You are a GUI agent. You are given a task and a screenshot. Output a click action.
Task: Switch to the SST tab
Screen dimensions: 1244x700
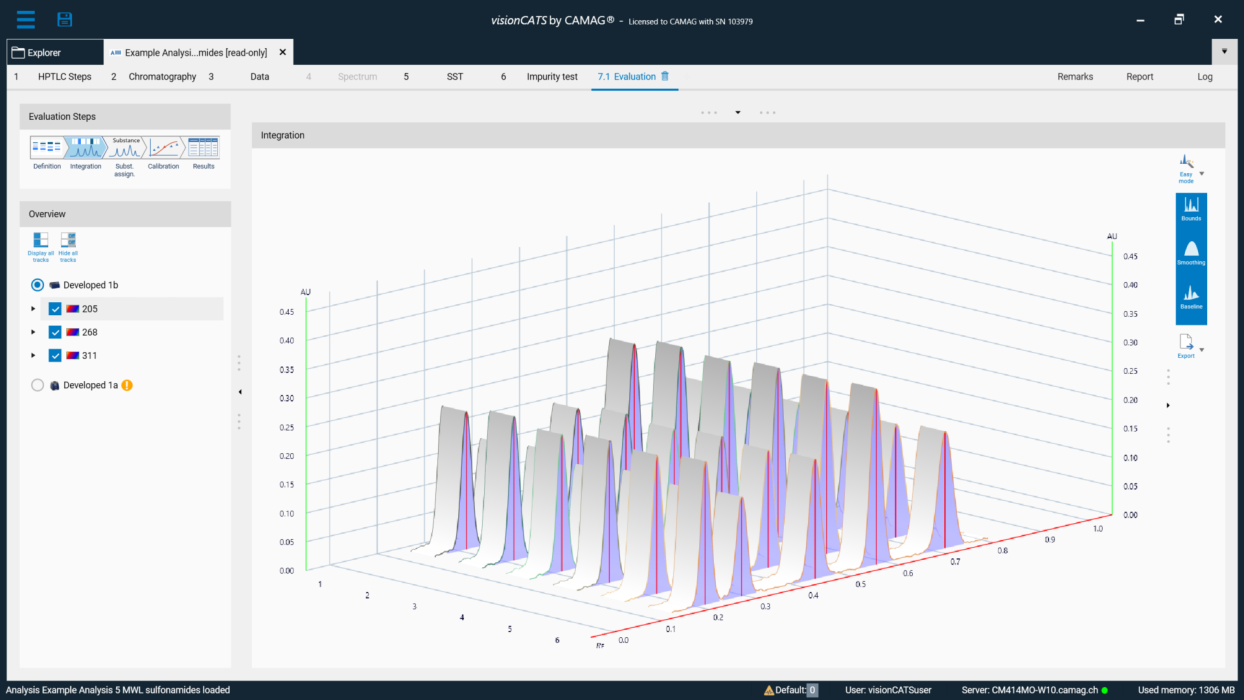pyautogui.click(x=454, y=76)
